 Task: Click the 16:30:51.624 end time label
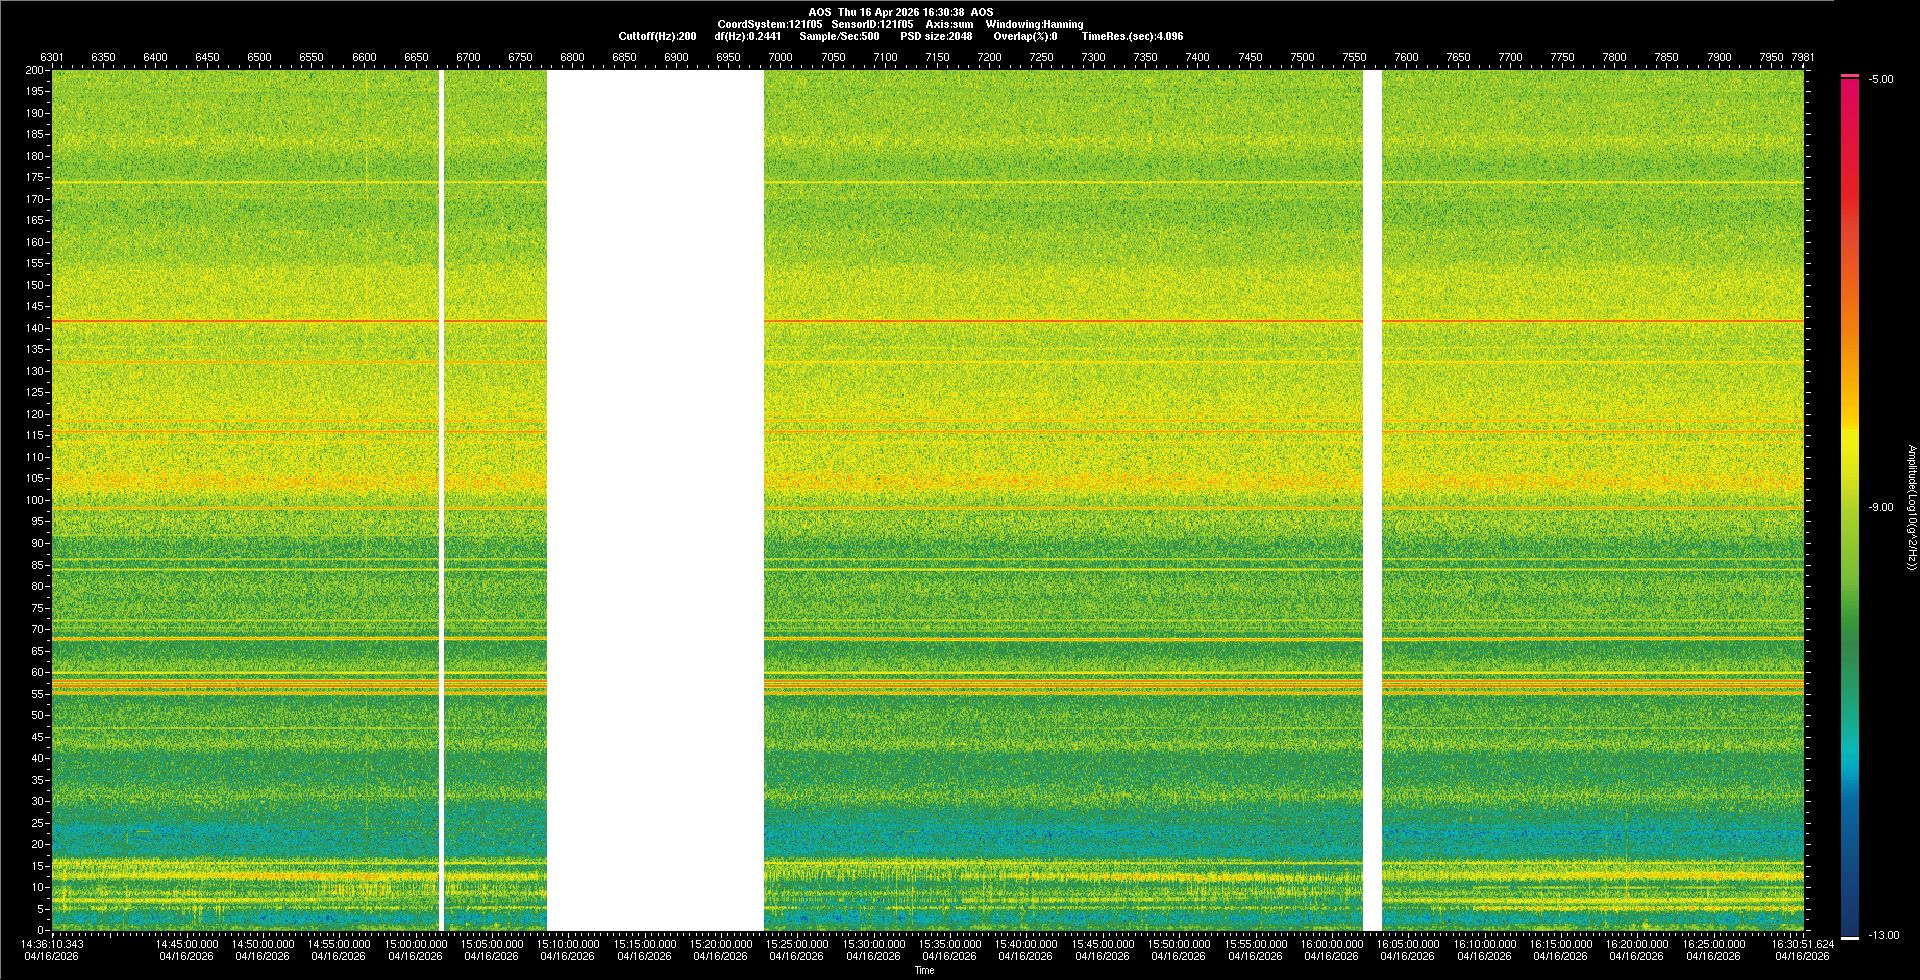(x=1802, y=944)
